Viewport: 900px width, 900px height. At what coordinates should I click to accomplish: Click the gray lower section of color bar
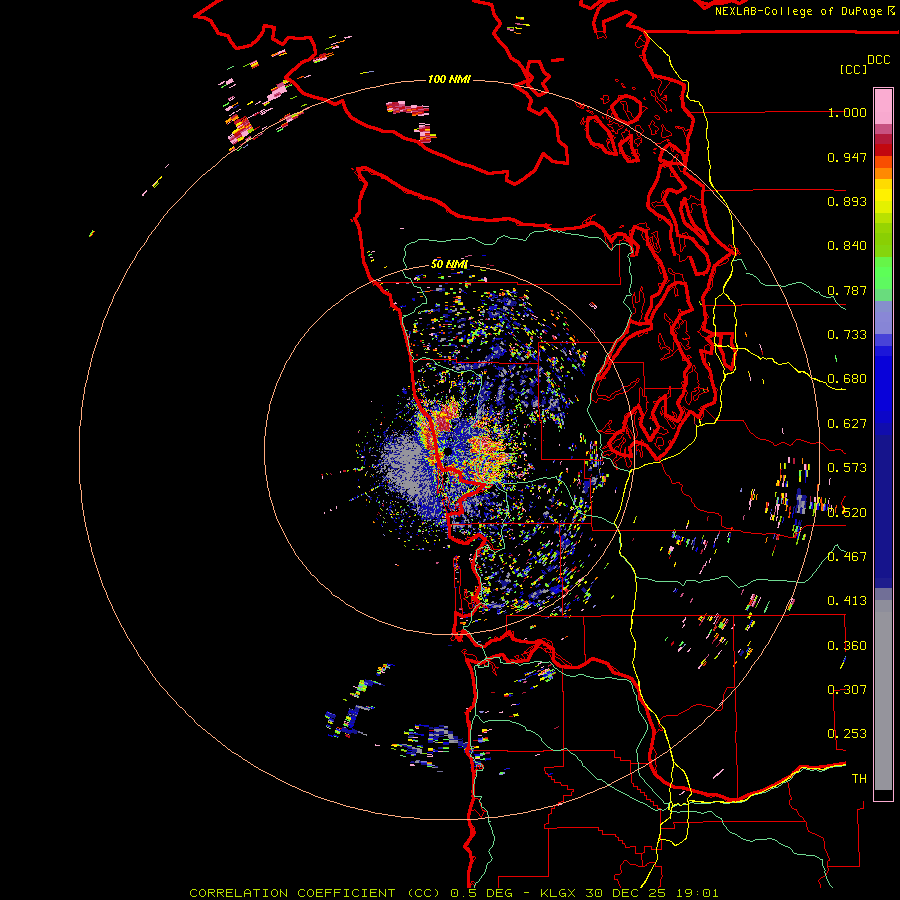tap(883, 695)
